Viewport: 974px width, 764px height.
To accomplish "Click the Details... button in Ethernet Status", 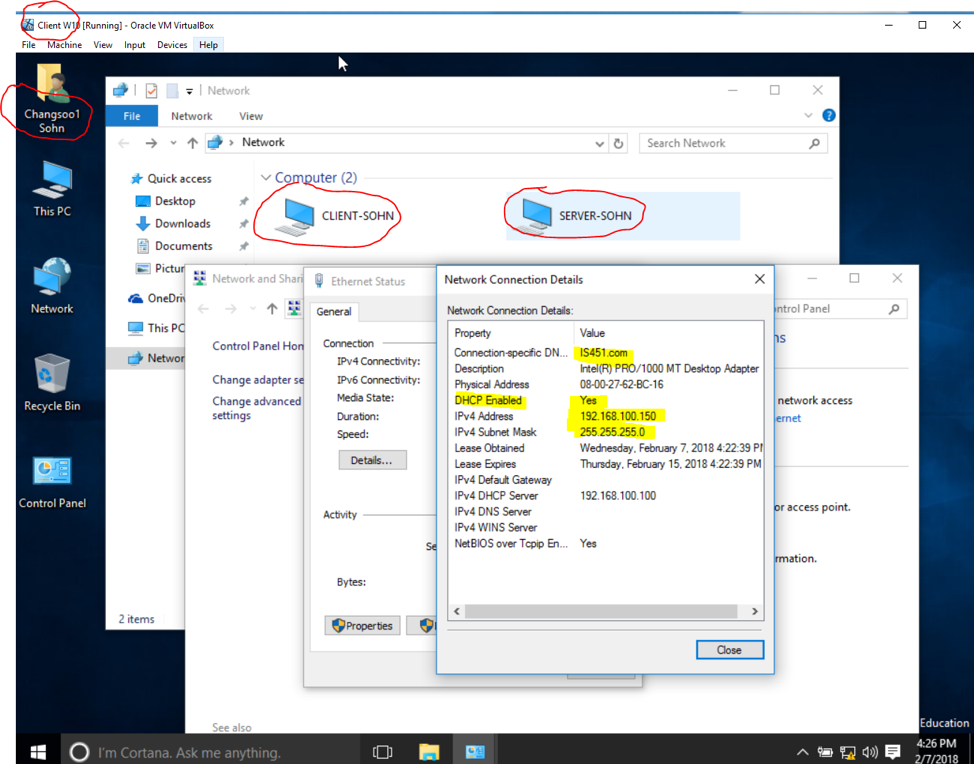I will [371, 460].
